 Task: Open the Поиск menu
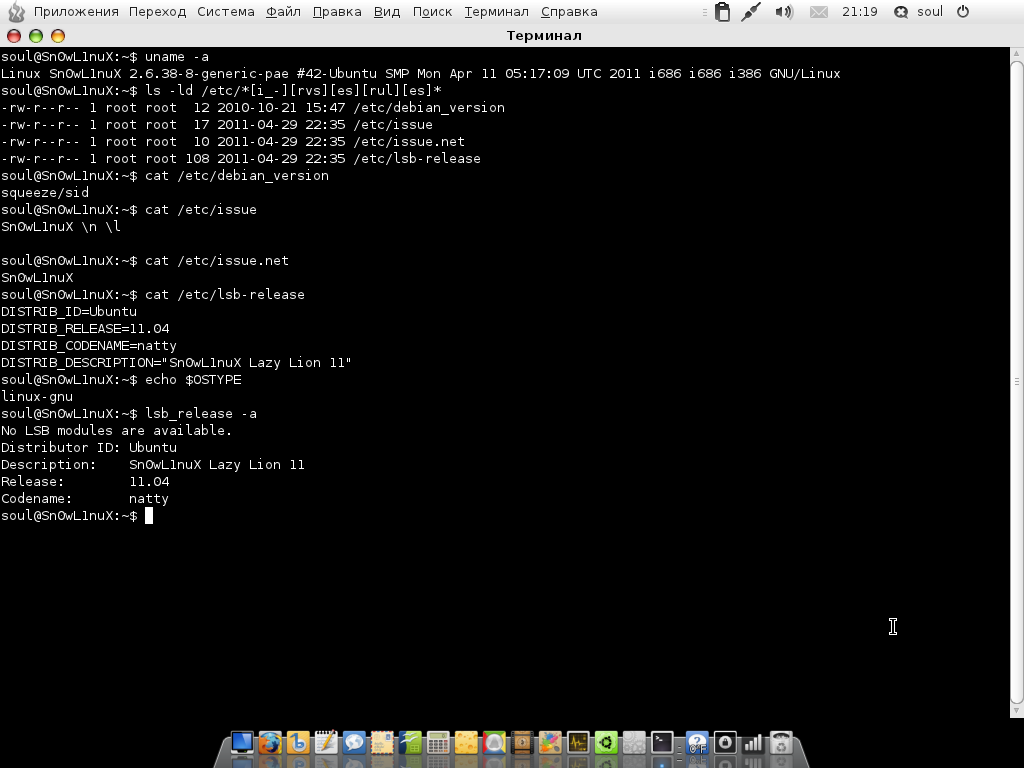point(432,12)
